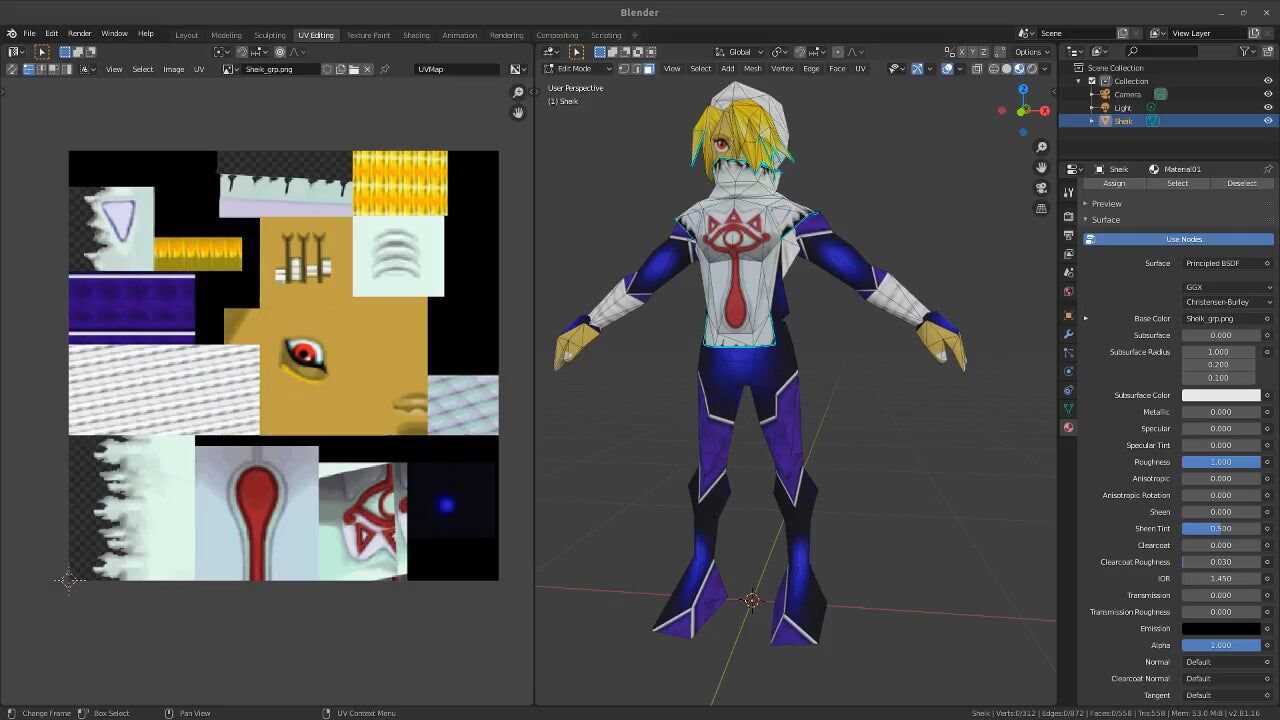Switch to the Texture Paint workspace tab

tap(368, 35)
